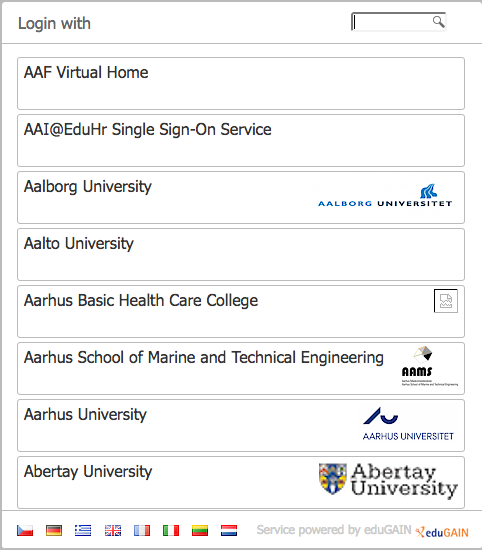This screenshot has width=482, height=550.
Task: Click the Aalborg Universitet logo
Action: (385, 195)
